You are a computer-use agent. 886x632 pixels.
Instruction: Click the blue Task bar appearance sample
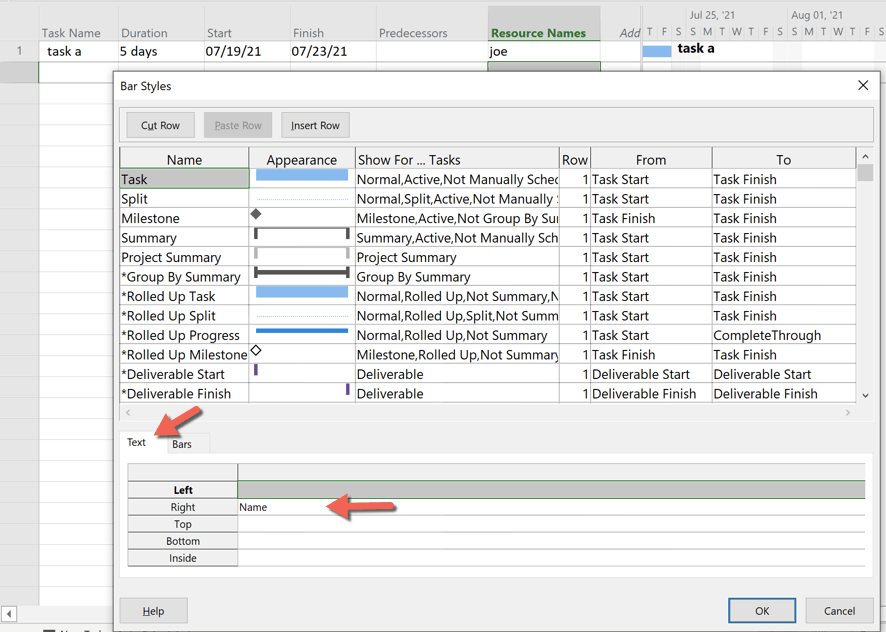[x=300, y=179]
